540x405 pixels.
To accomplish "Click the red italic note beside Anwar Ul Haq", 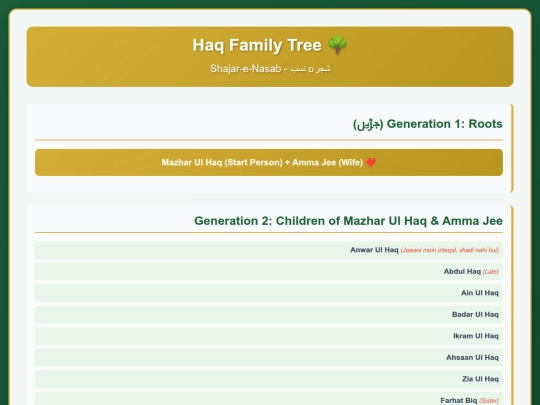I will (x=450, y=250).
